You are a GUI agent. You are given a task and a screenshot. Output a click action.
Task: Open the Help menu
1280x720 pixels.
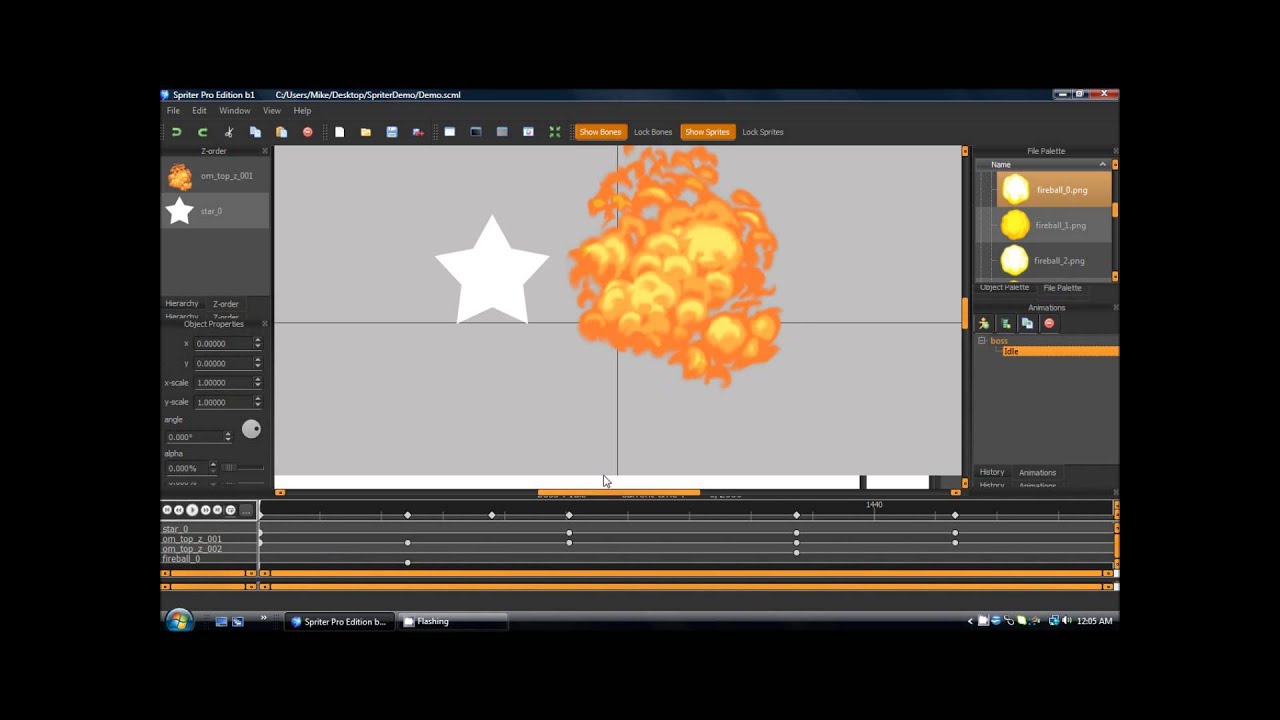[302, 111]
